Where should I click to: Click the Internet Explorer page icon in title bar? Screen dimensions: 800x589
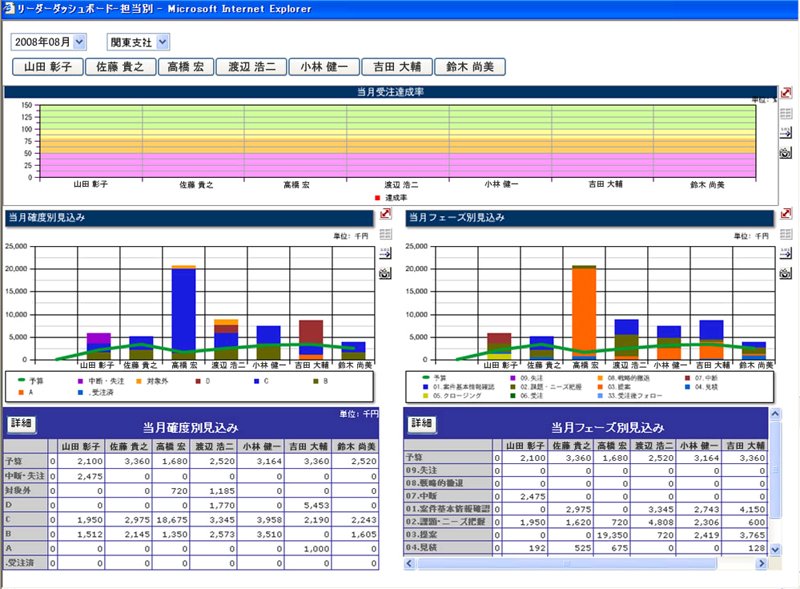coord(8,8)
